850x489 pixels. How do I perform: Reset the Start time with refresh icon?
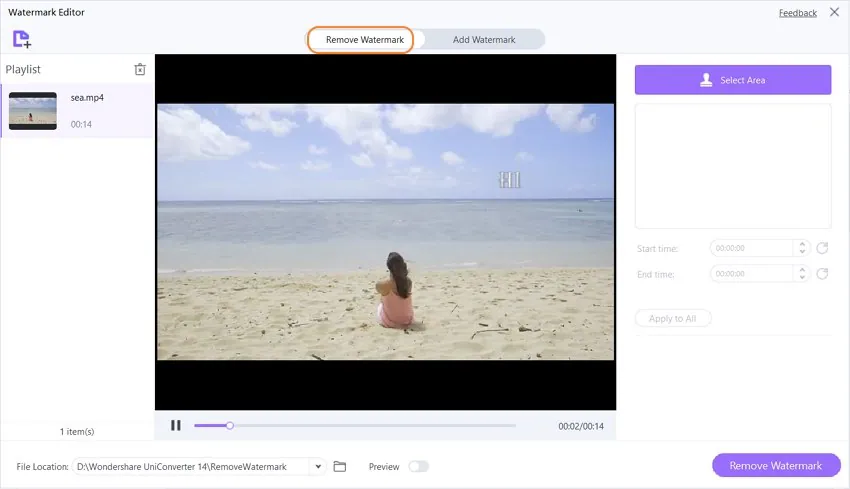(x=822, y=248)
